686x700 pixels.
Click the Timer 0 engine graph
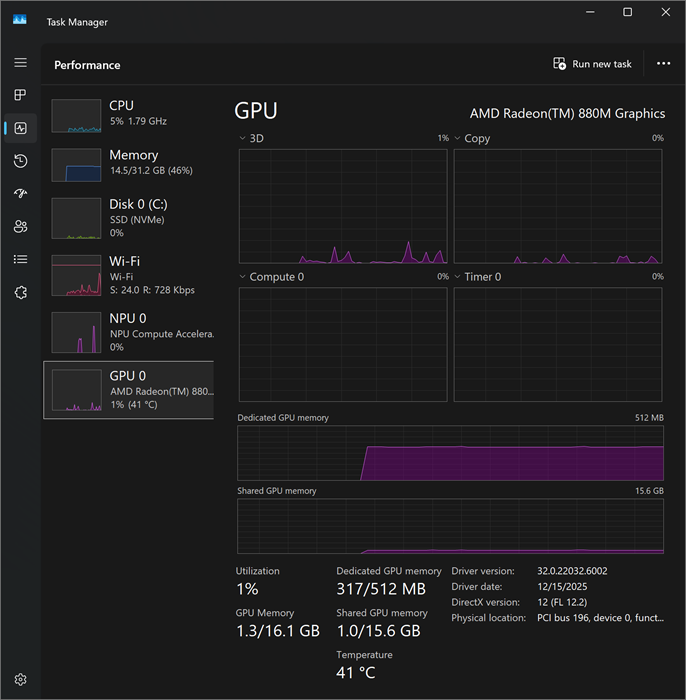(x=558, y=345)
